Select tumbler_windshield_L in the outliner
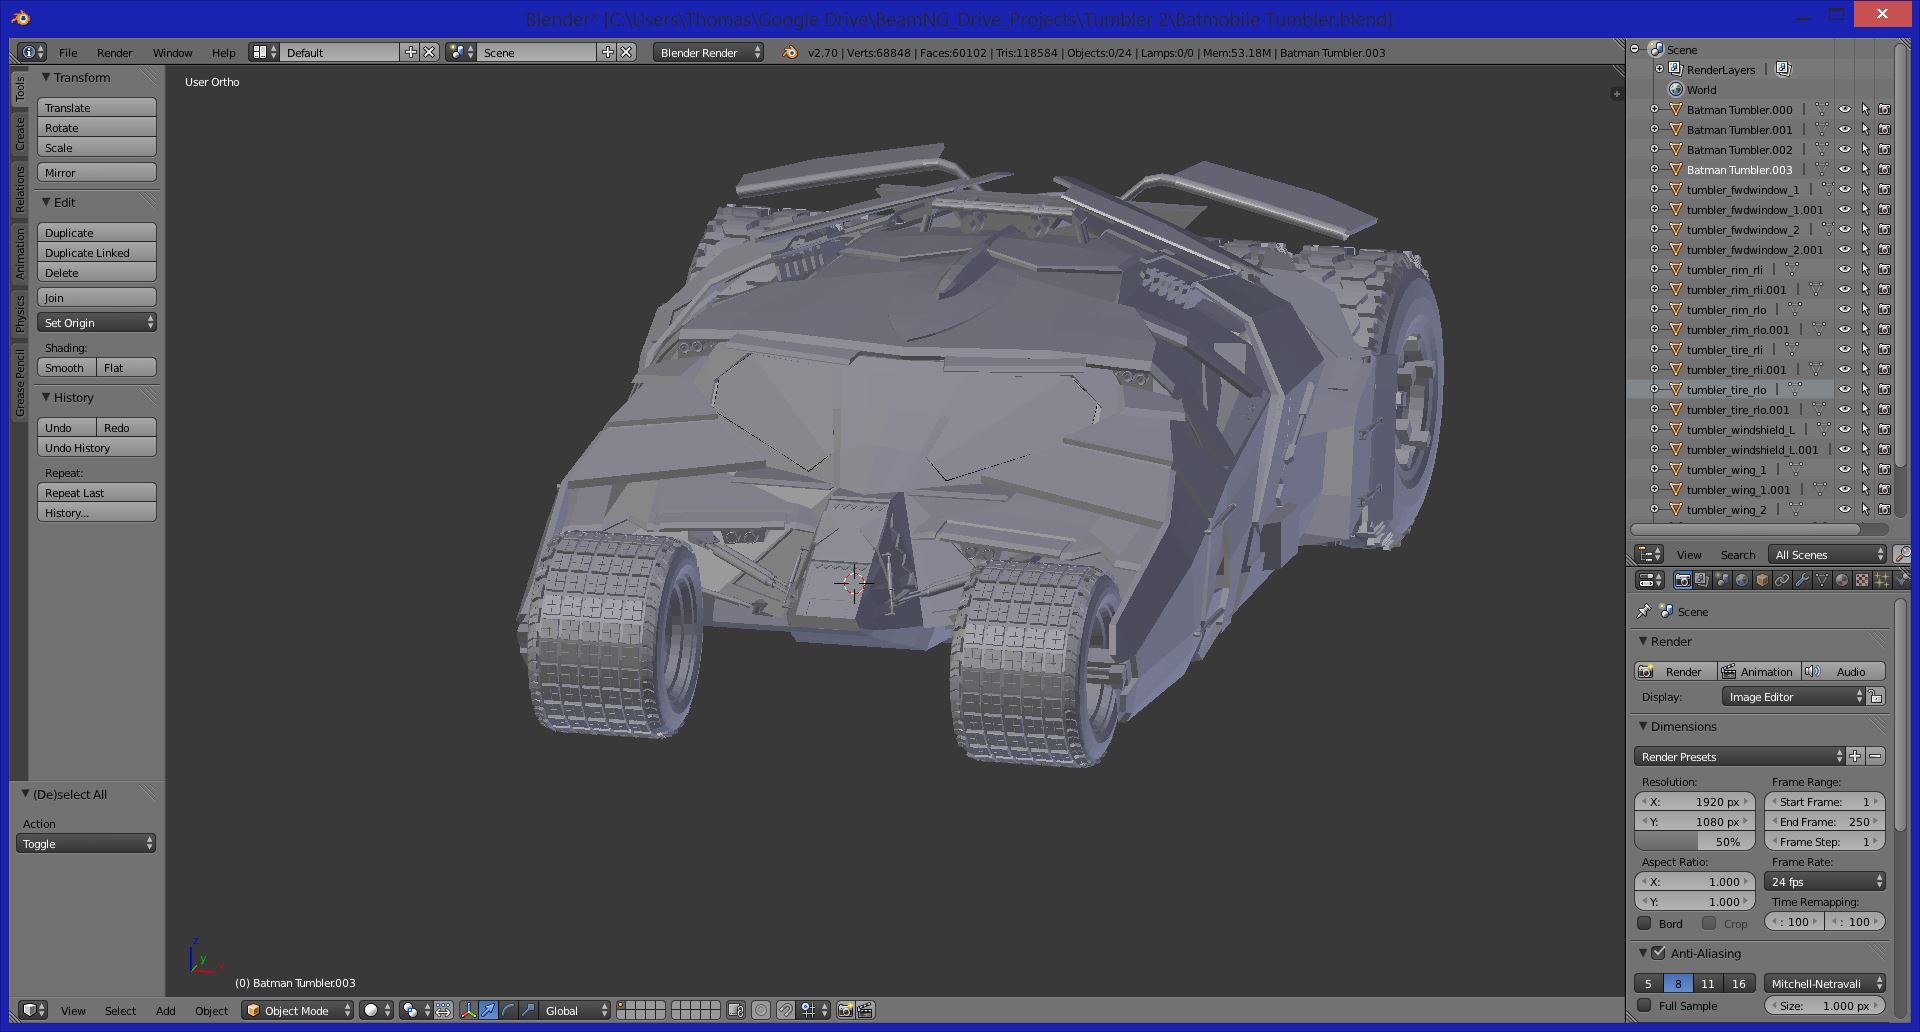This screenshot has height=1032, width=1920. [x=1740, y=429]
